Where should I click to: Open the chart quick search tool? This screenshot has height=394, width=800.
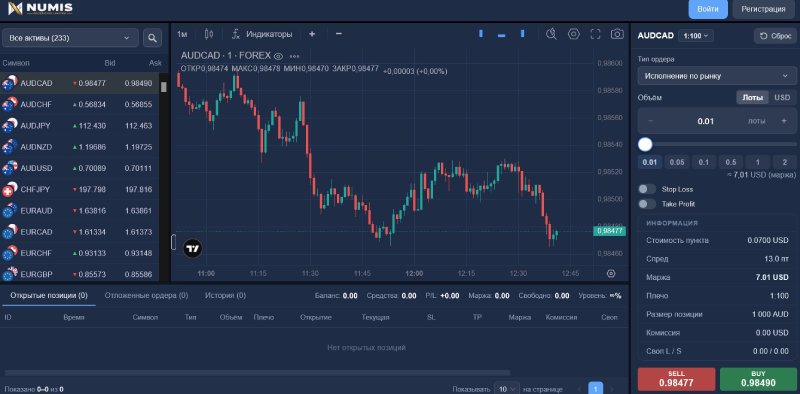coord(551,34)
